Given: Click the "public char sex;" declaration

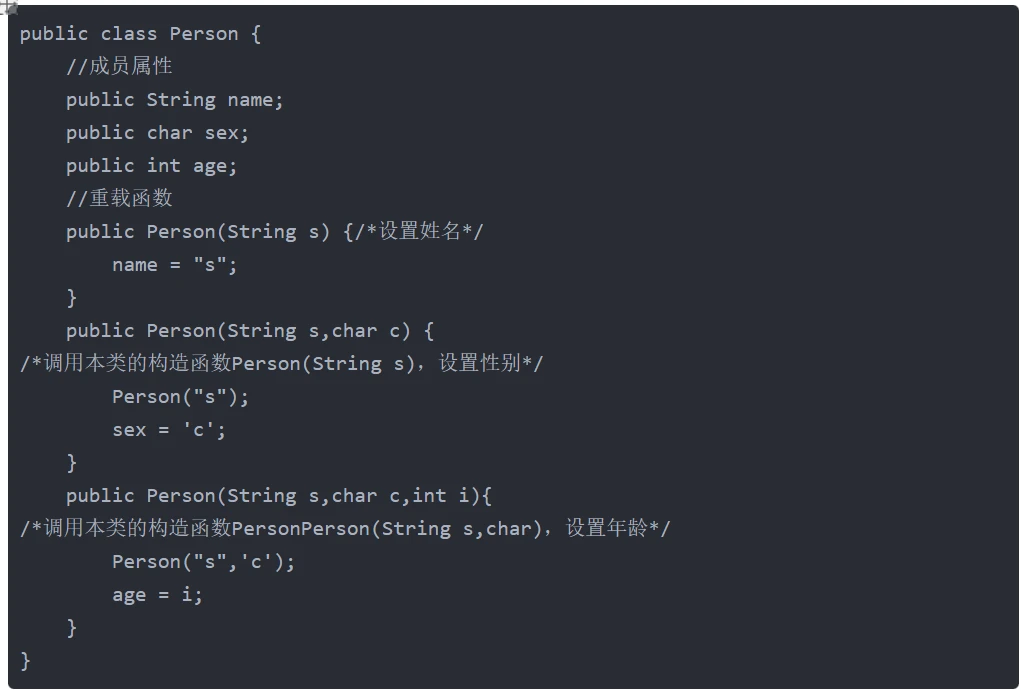Looking at the screenshot, I should 157,133.
